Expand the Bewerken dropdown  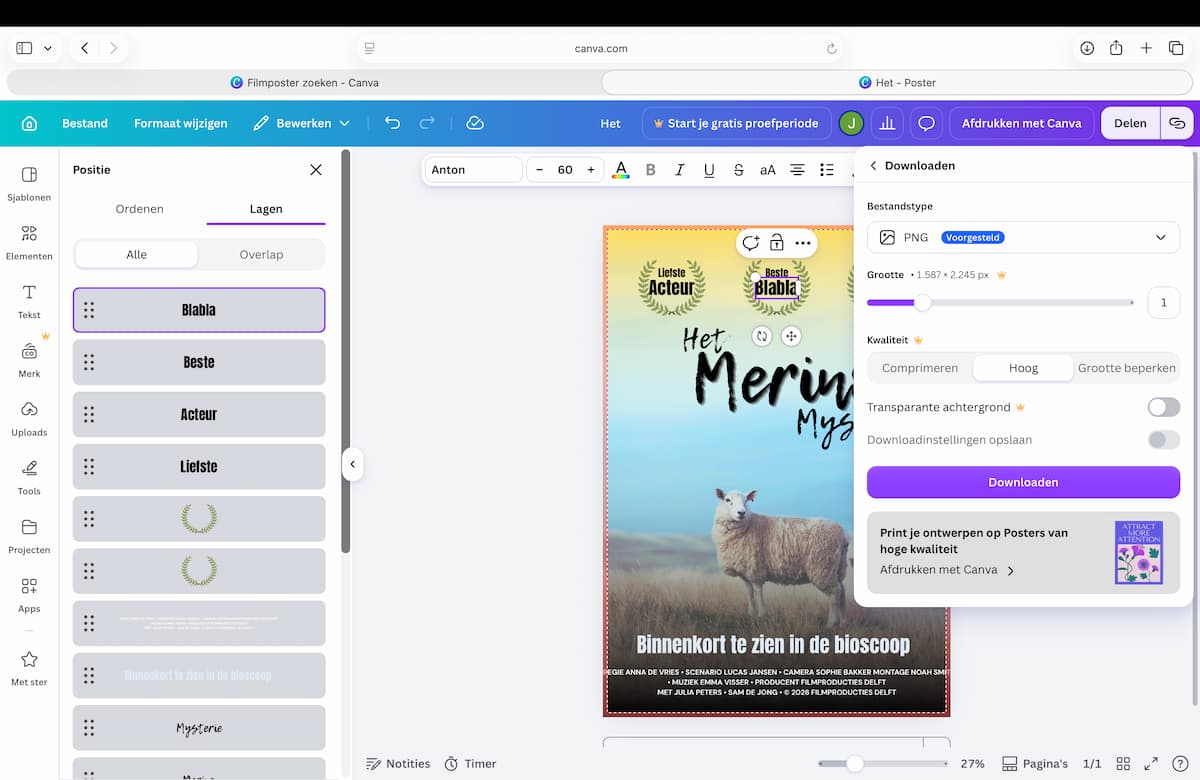pos(301,123)
